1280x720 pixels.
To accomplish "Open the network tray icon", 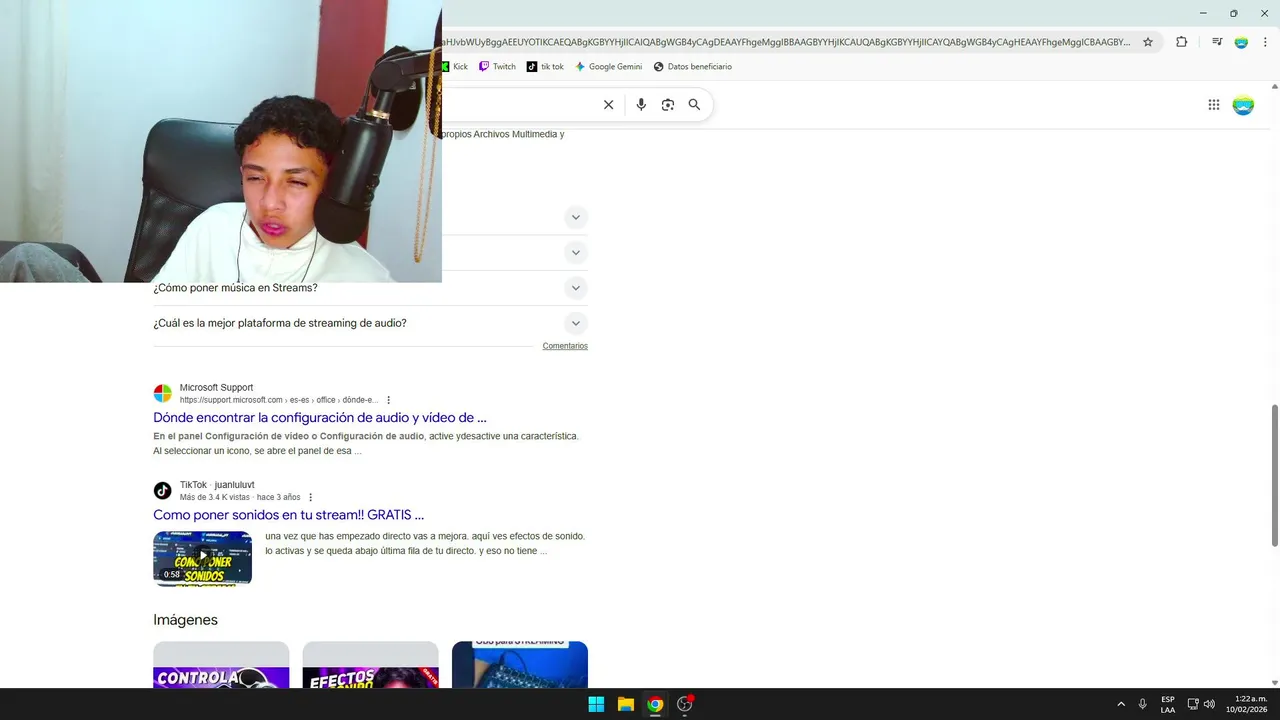I will [1193, 704].
